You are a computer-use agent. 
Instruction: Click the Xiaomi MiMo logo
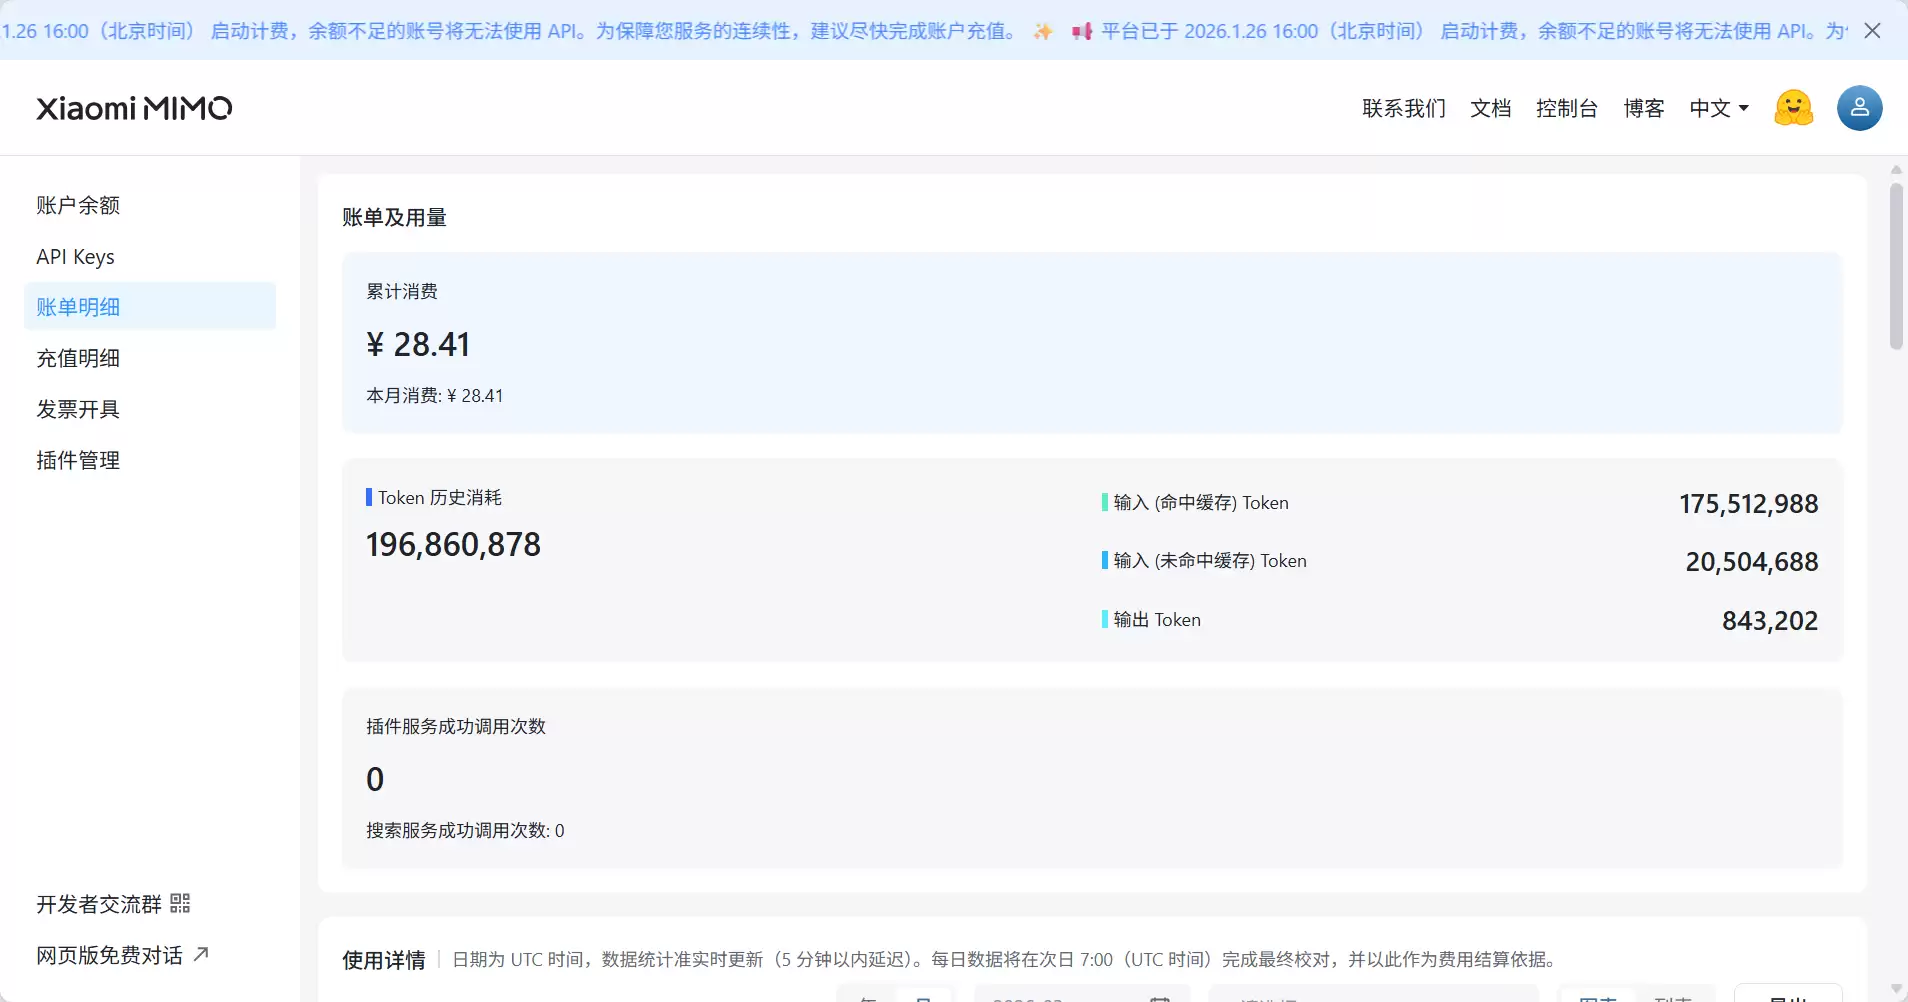[134, 108]
